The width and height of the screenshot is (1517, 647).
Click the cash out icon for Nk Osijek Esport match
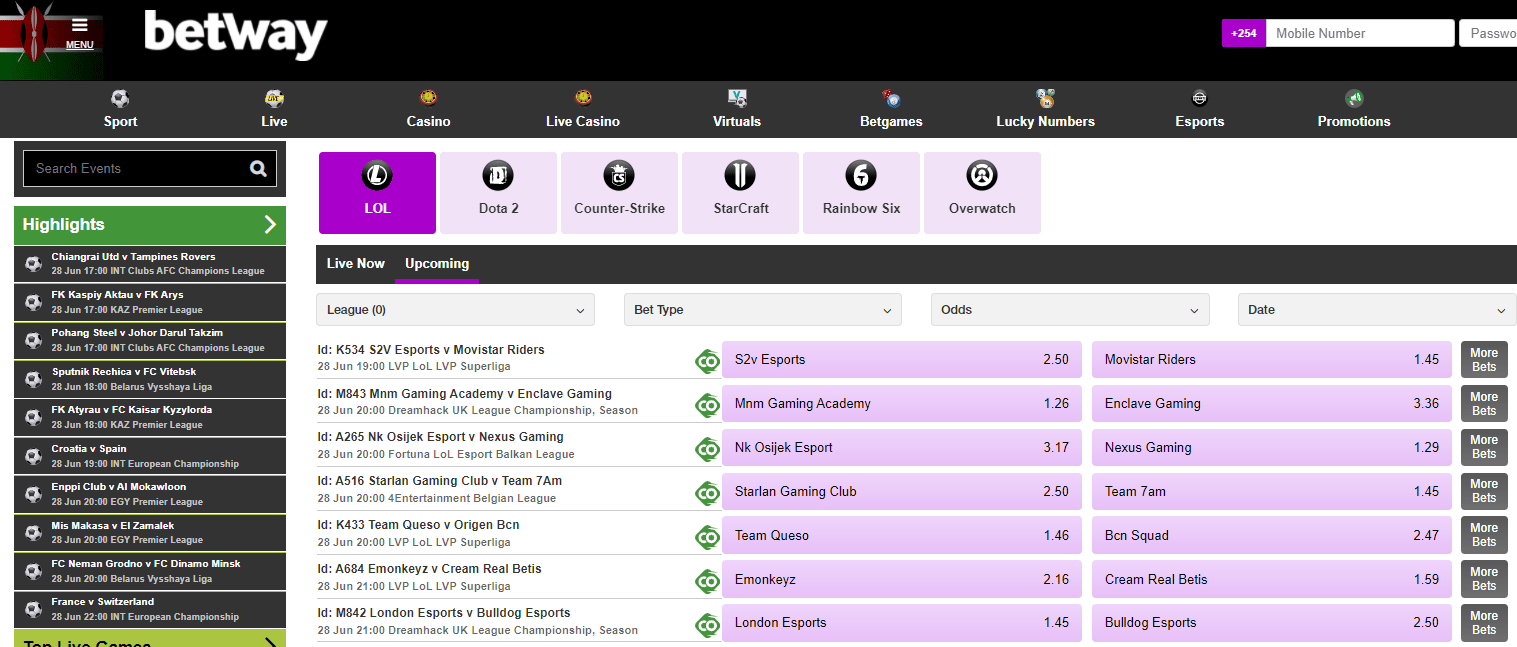708,449
